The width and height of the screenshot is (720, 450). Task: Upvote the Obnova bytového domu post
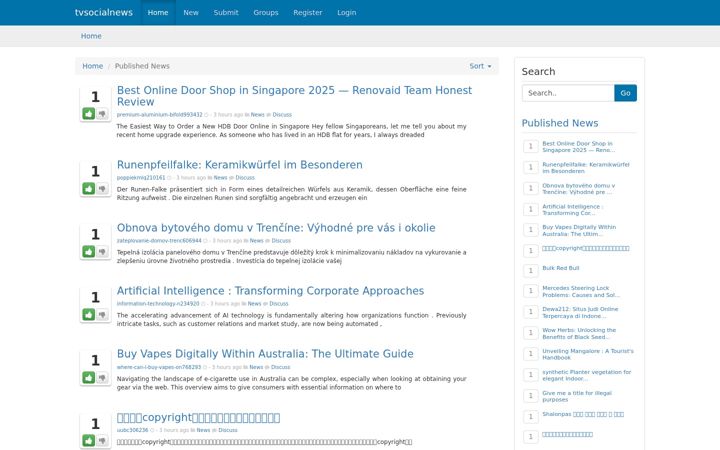89,251
